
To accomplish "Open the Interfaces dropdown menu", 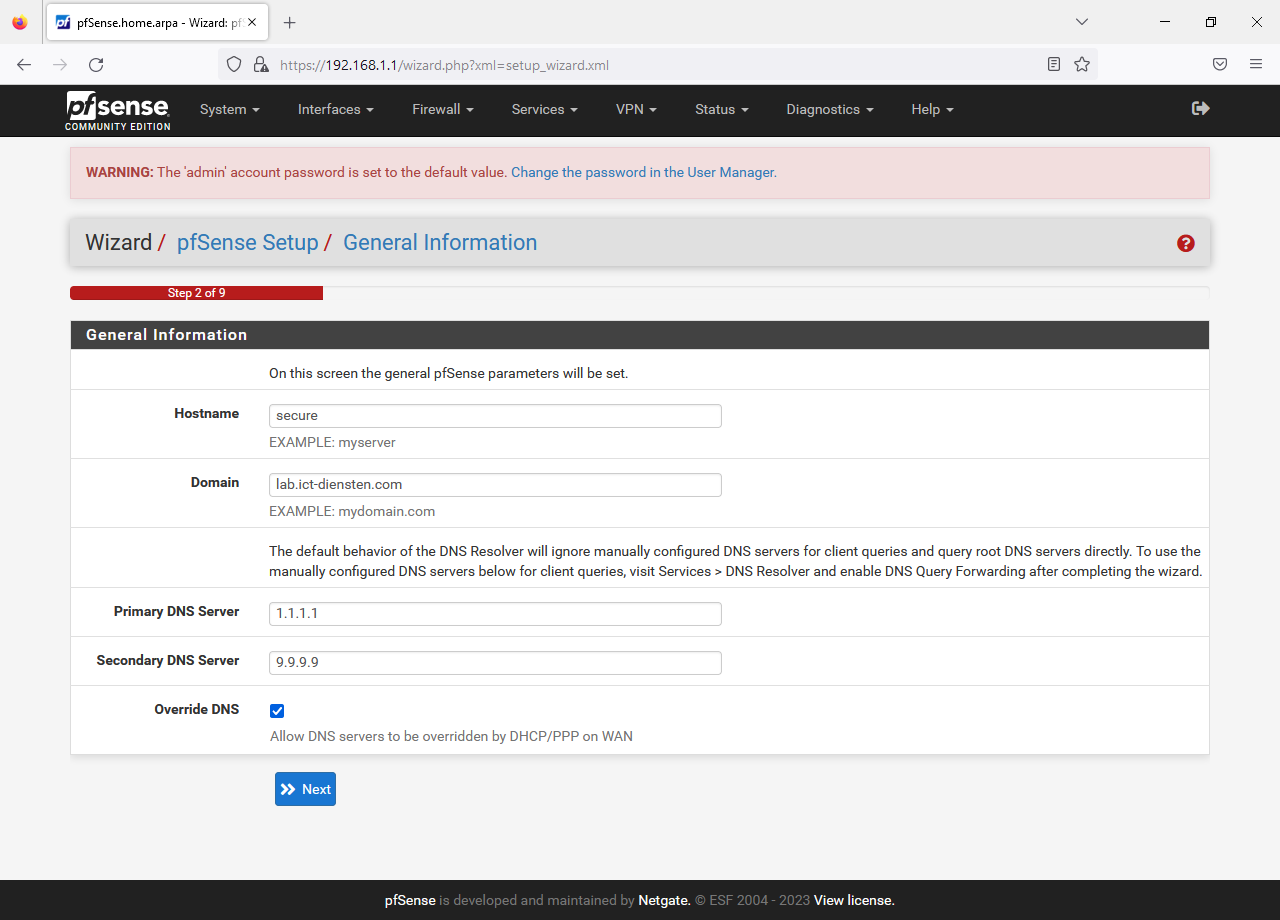I will (x=336, y=110).
